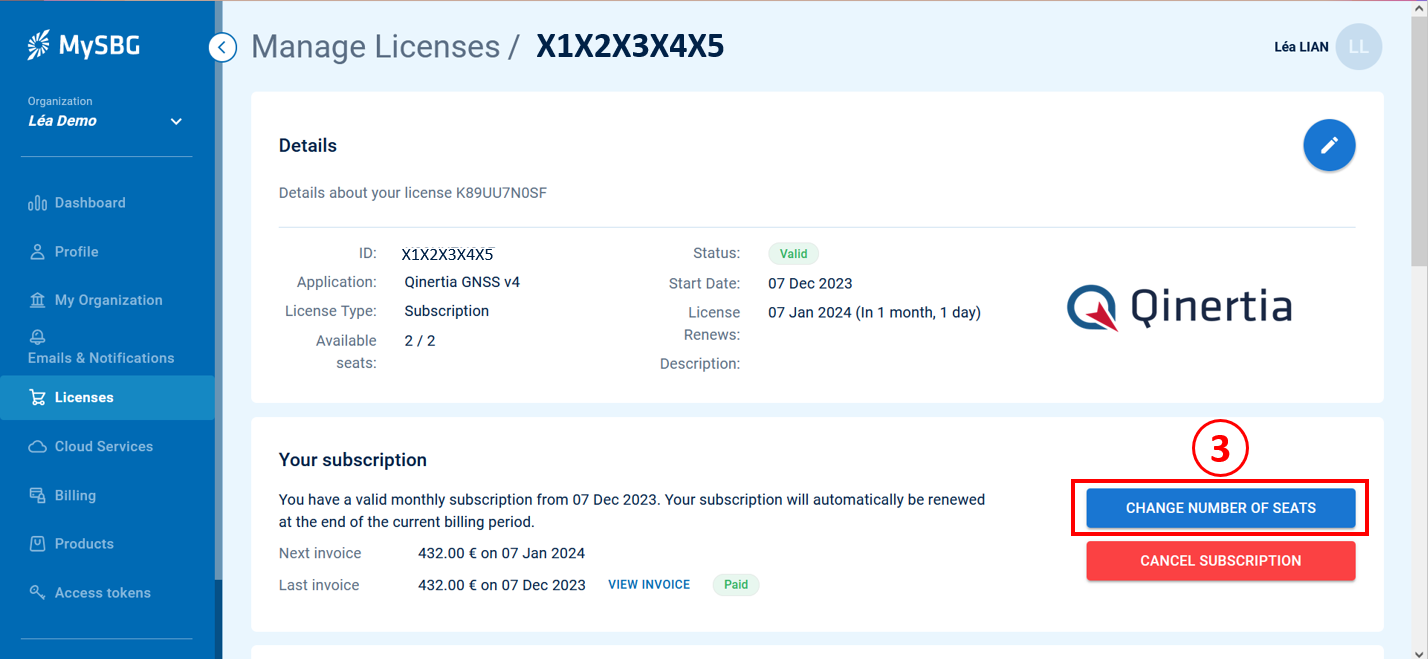The image size is (1428, 659).
Task: Click the Qinertia logo image
Action: click(1179, 308)
